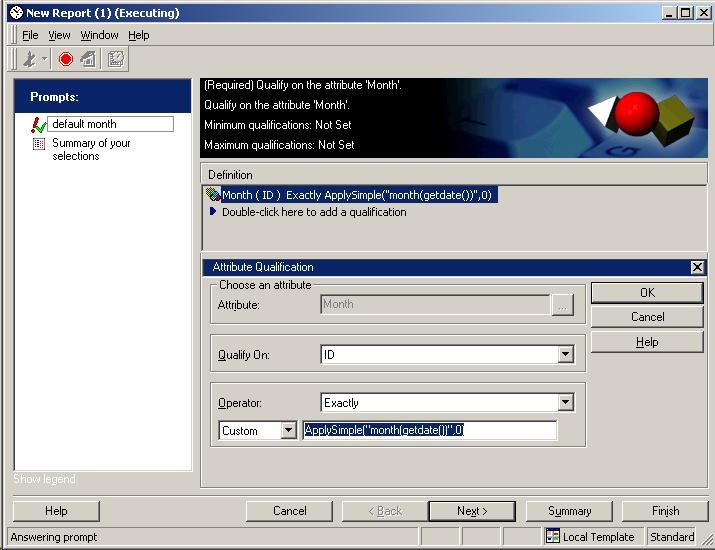
Task: Click the run tool icon in toolbar
Action: [30, 59]
